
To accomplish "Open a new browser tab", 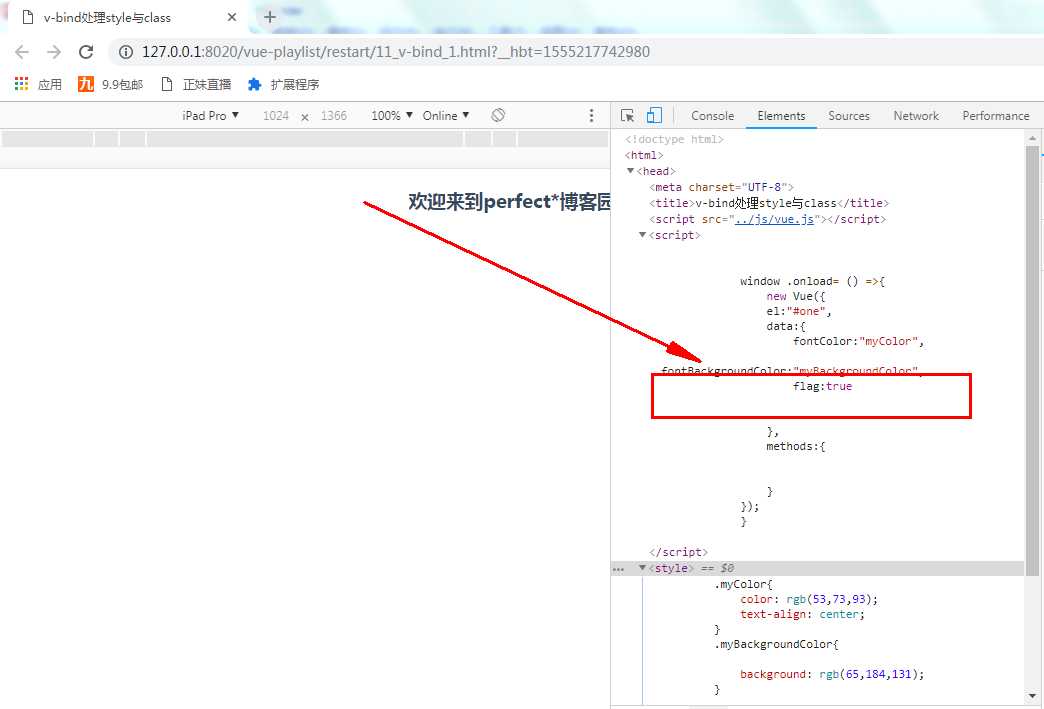I will [x=270, y=17].
